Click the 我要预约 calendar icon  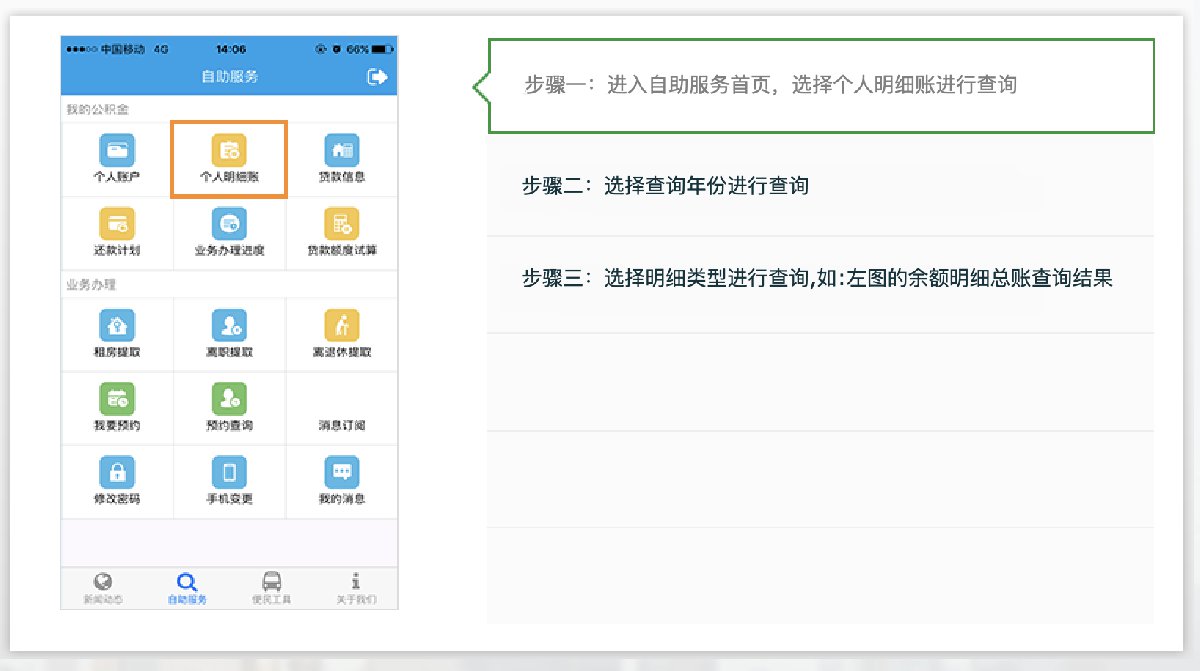point(116,399)
